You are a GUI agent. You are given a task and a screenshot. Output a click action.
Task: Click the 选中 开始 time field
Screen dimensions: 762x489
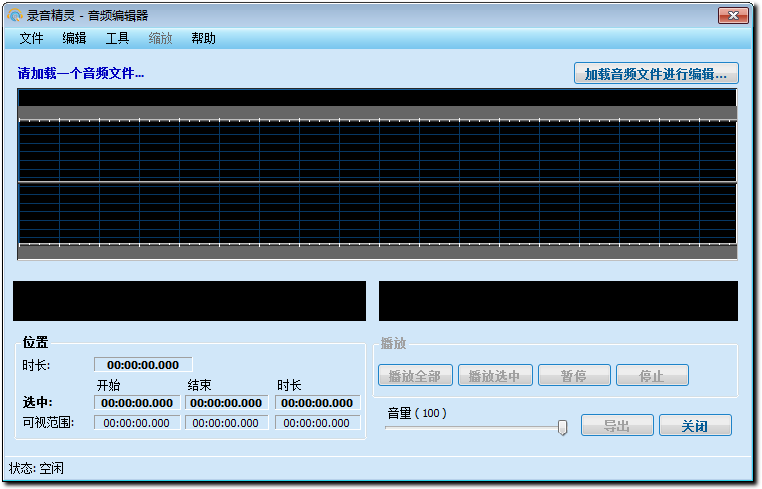[x=137, y=402]
